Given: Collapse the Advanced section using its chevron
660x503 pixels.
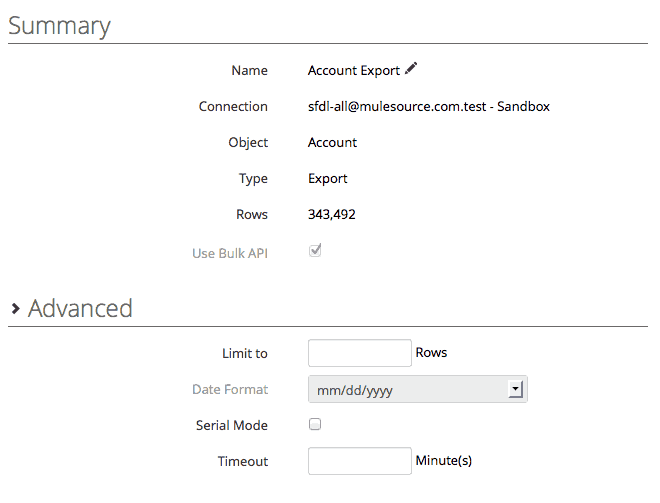Looking at the screenshot, I should click(x=15, y=309).
